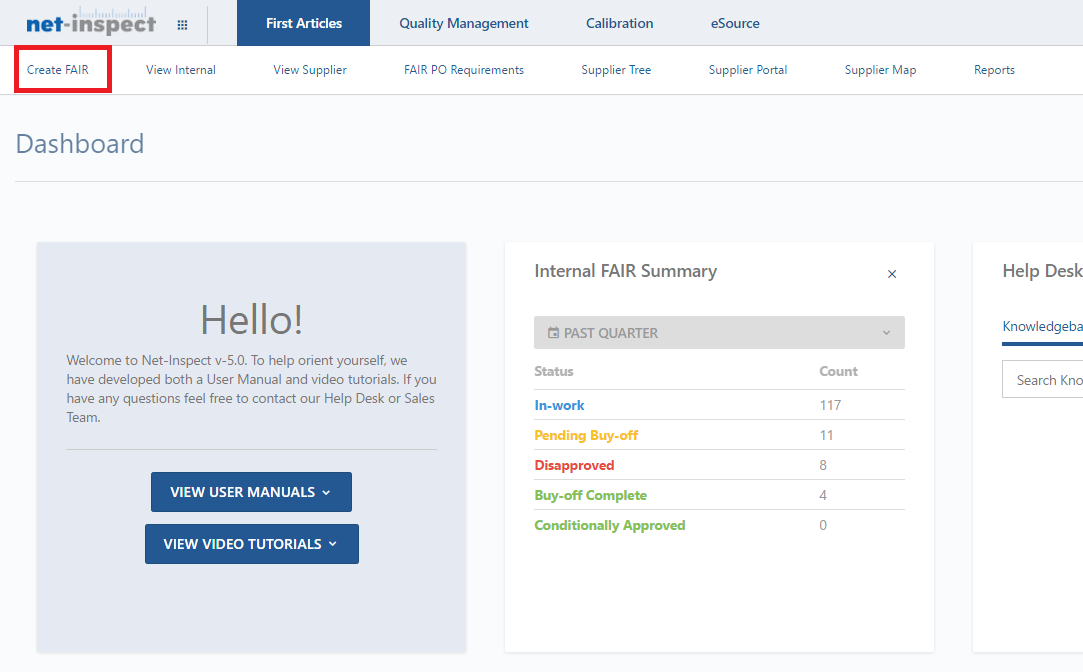Open Pending Buy-off status link
This screenshot has width=1083, height=672.
tap(586, 435)
